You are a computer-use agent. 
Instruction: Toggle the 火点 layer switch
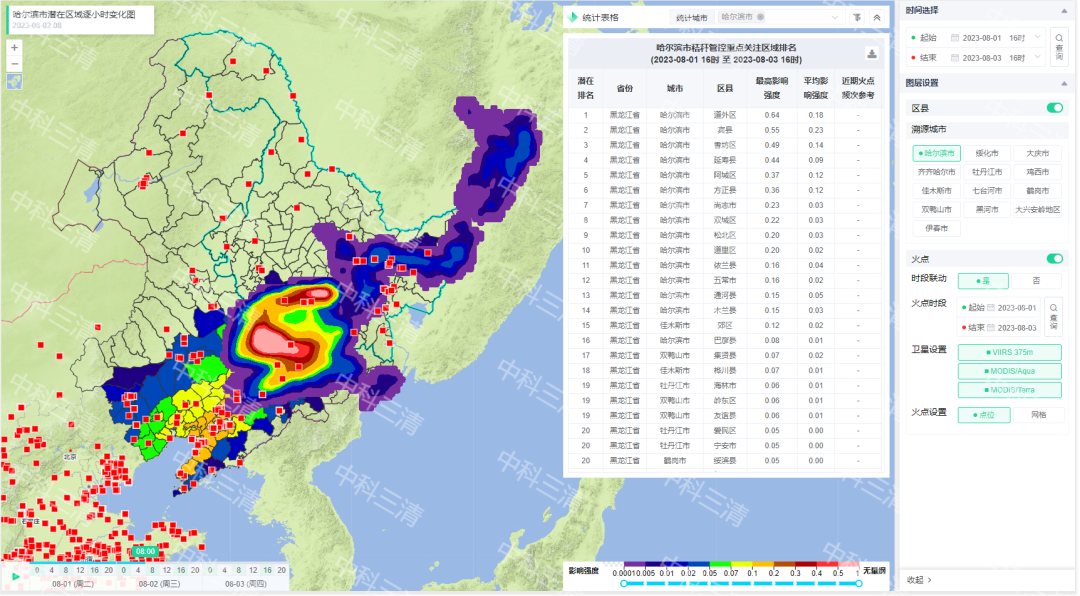pos(1055,259)
